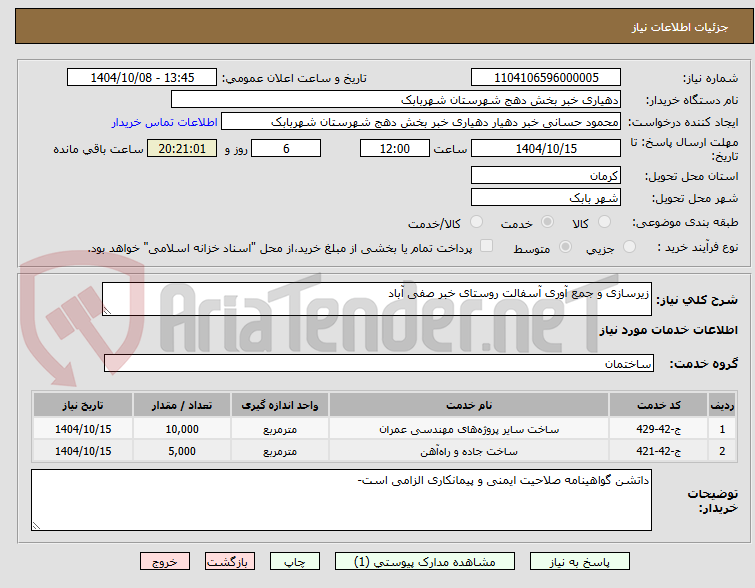
Task: Click the resize handle of توضیحات خریدار box
Action: point(36,525)
